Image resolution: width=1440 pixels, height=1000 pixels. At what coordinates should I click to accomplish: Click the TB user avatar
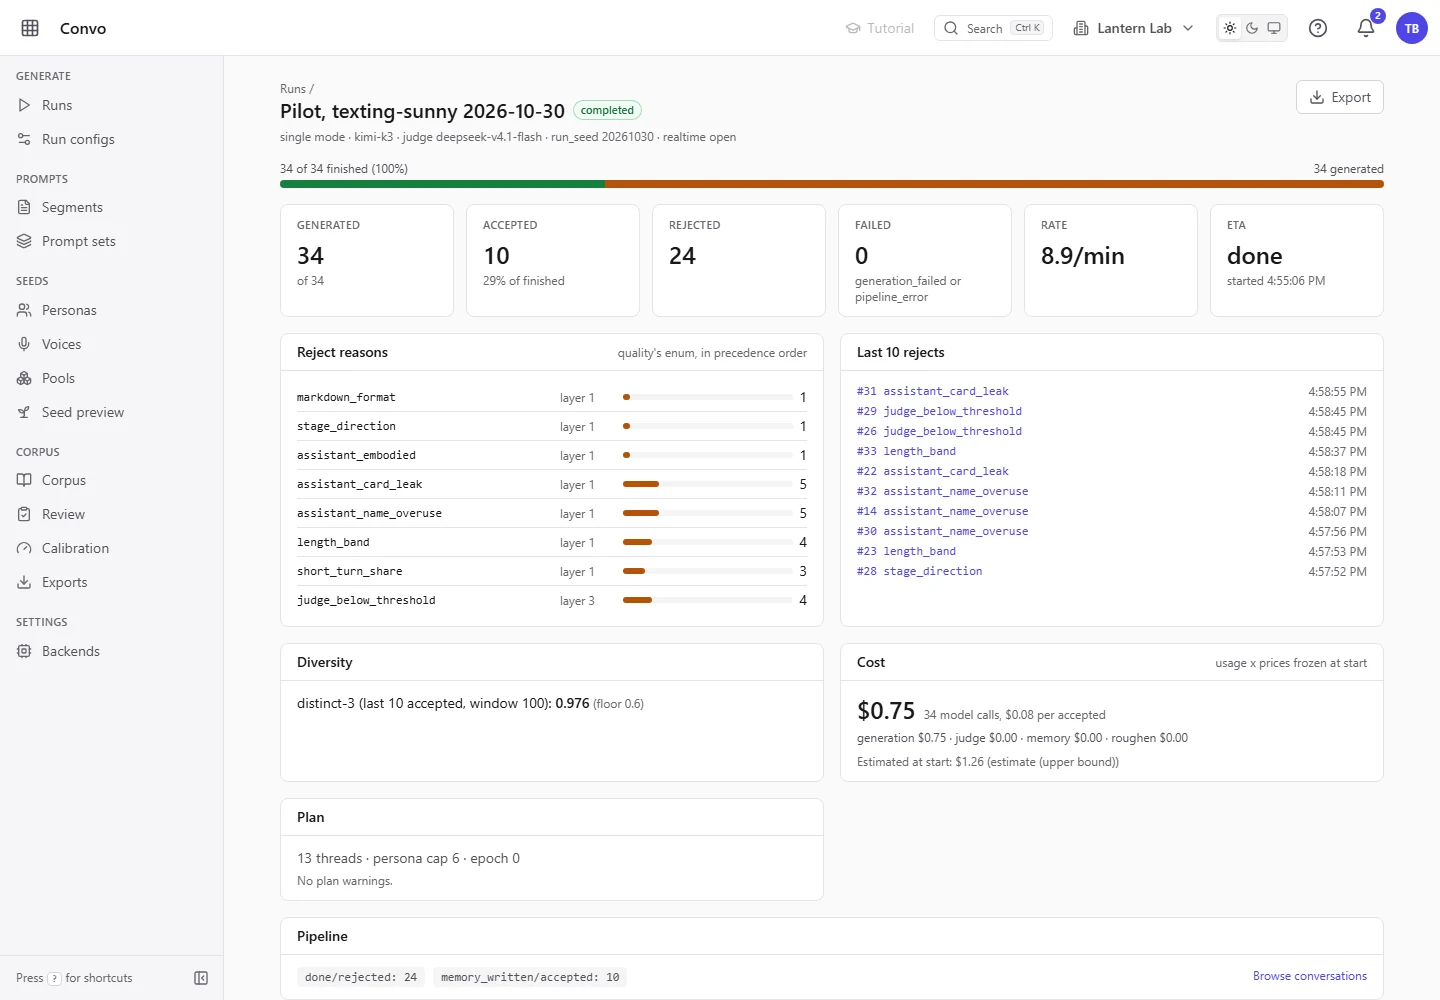point(1412,28)
